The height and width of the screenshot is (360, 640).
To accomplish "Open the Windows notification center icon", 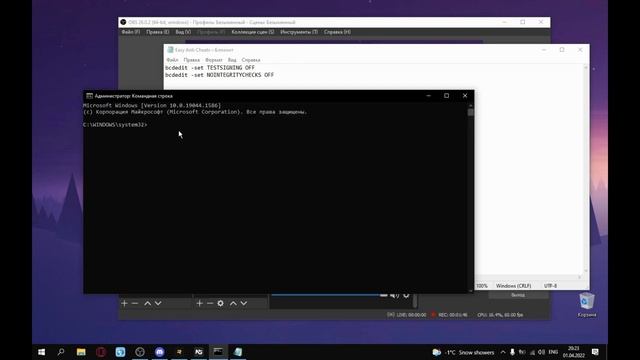I will click(x=596, y=352).
